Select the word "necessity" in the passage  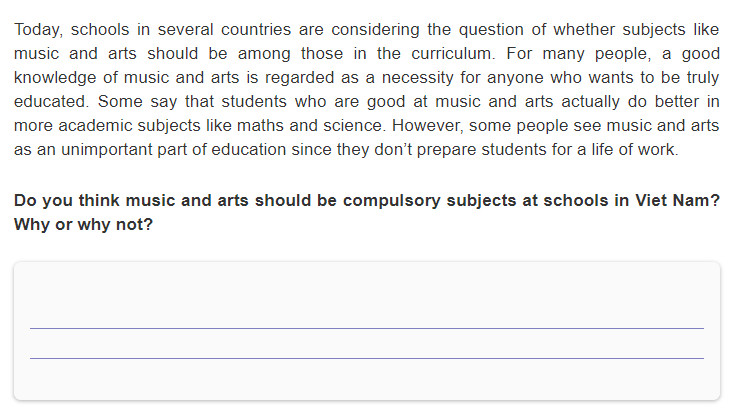[417, 78]
